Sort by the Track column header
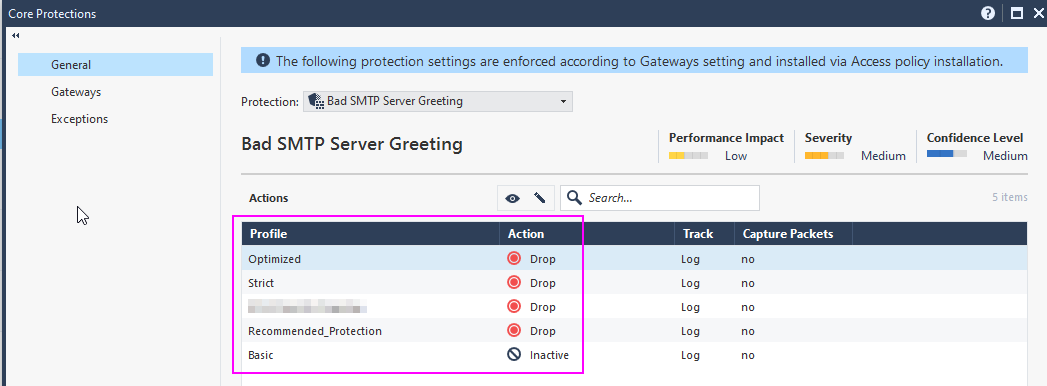The height and width of the screenshot is (386, 1047). pos(704,234)
